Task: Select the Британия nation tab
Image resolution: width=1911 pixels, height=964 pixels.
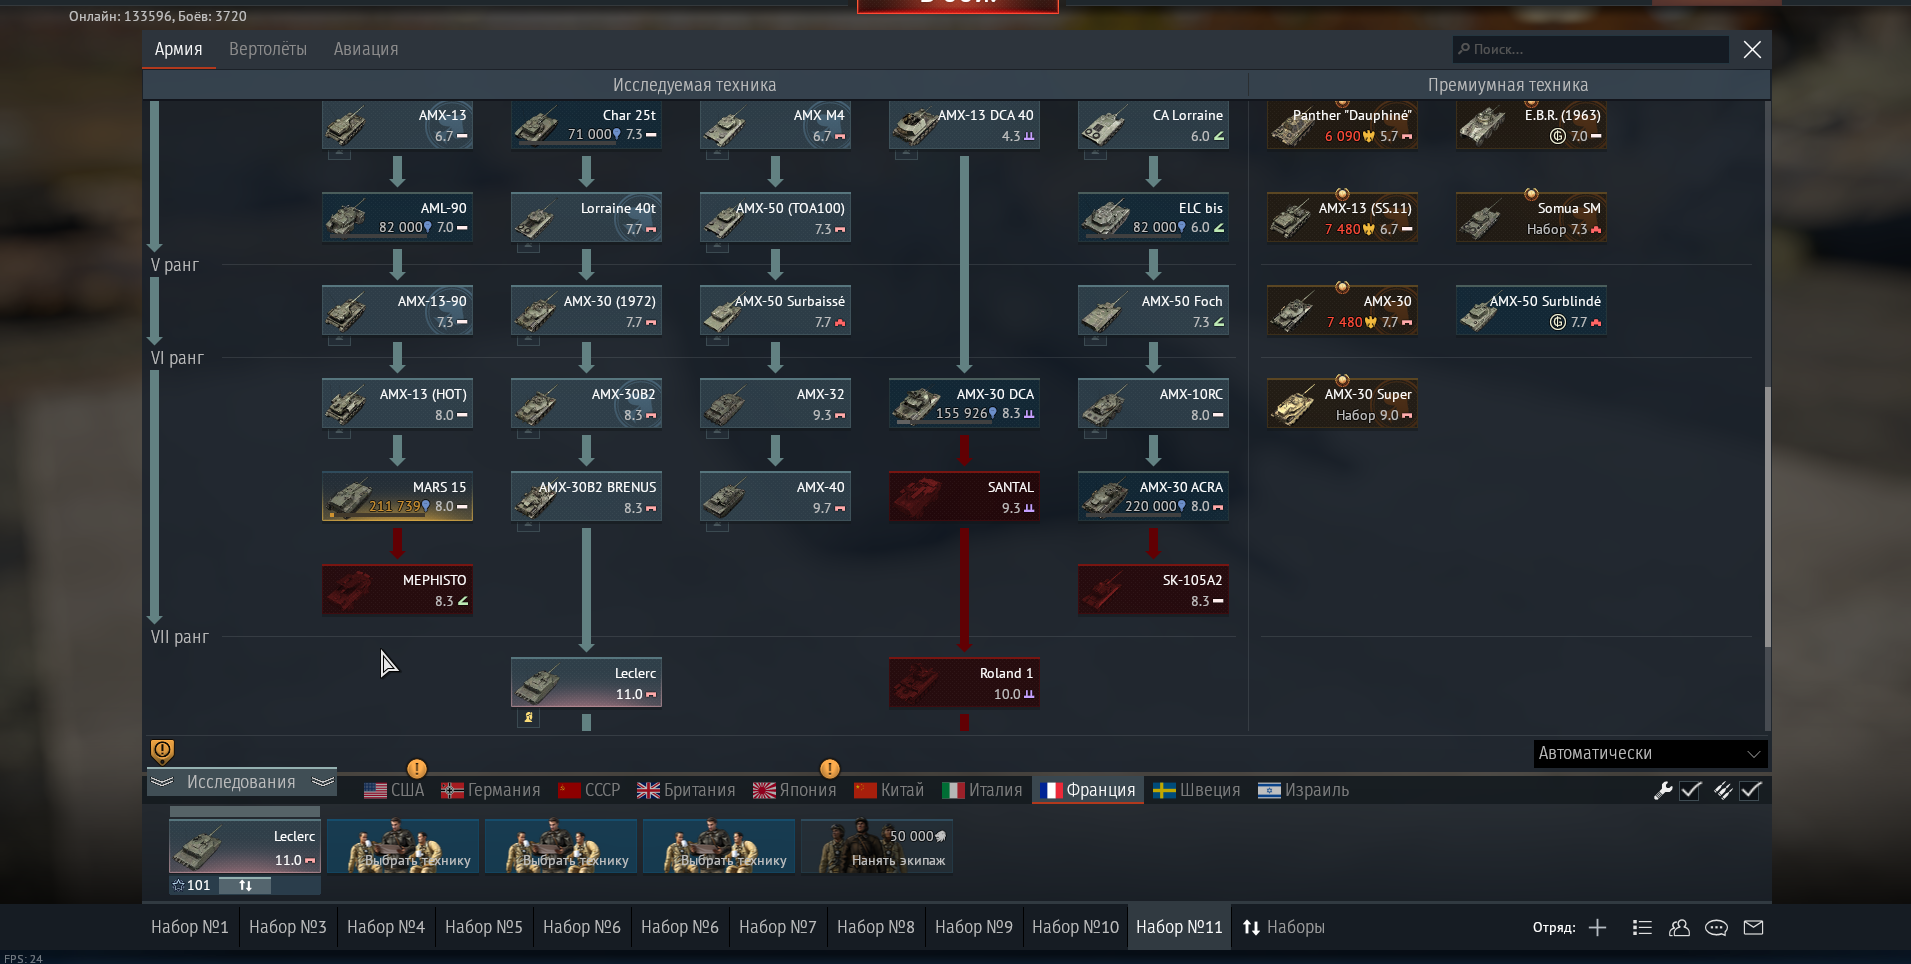Action: pos(686,790)
